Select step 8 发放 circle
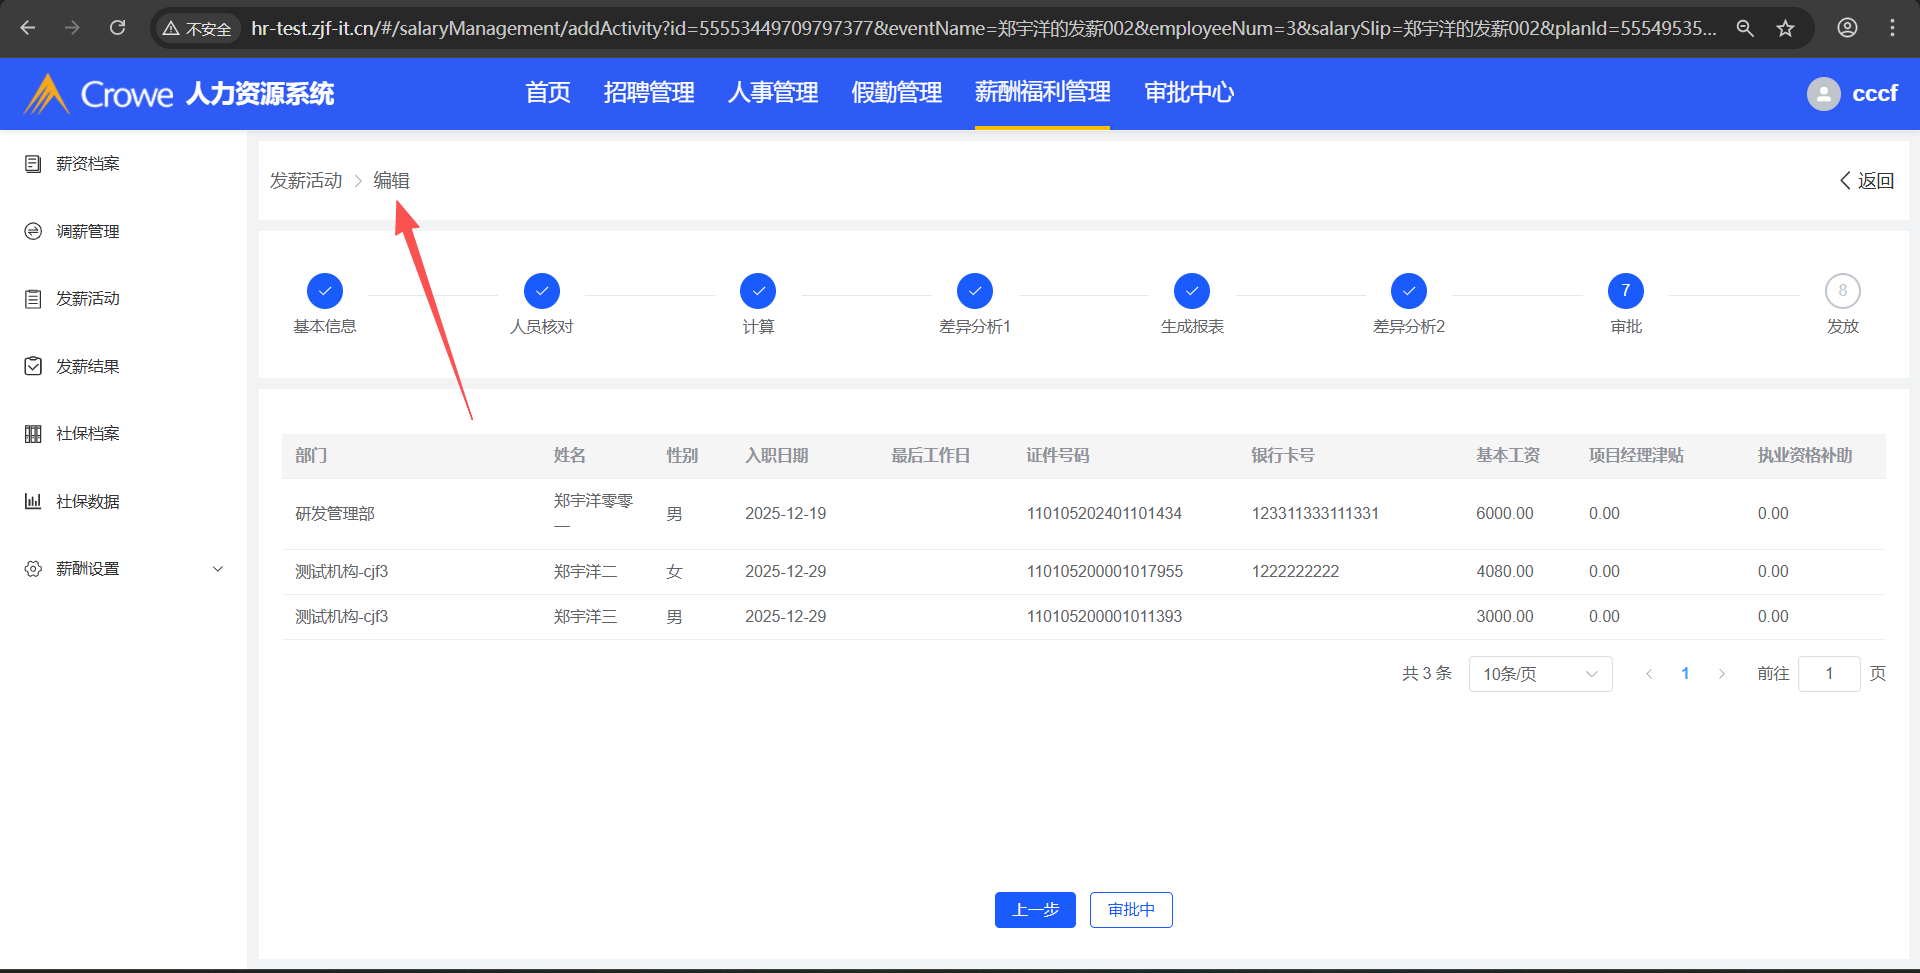1920x973 pixels. click(x=1842, y=291)
